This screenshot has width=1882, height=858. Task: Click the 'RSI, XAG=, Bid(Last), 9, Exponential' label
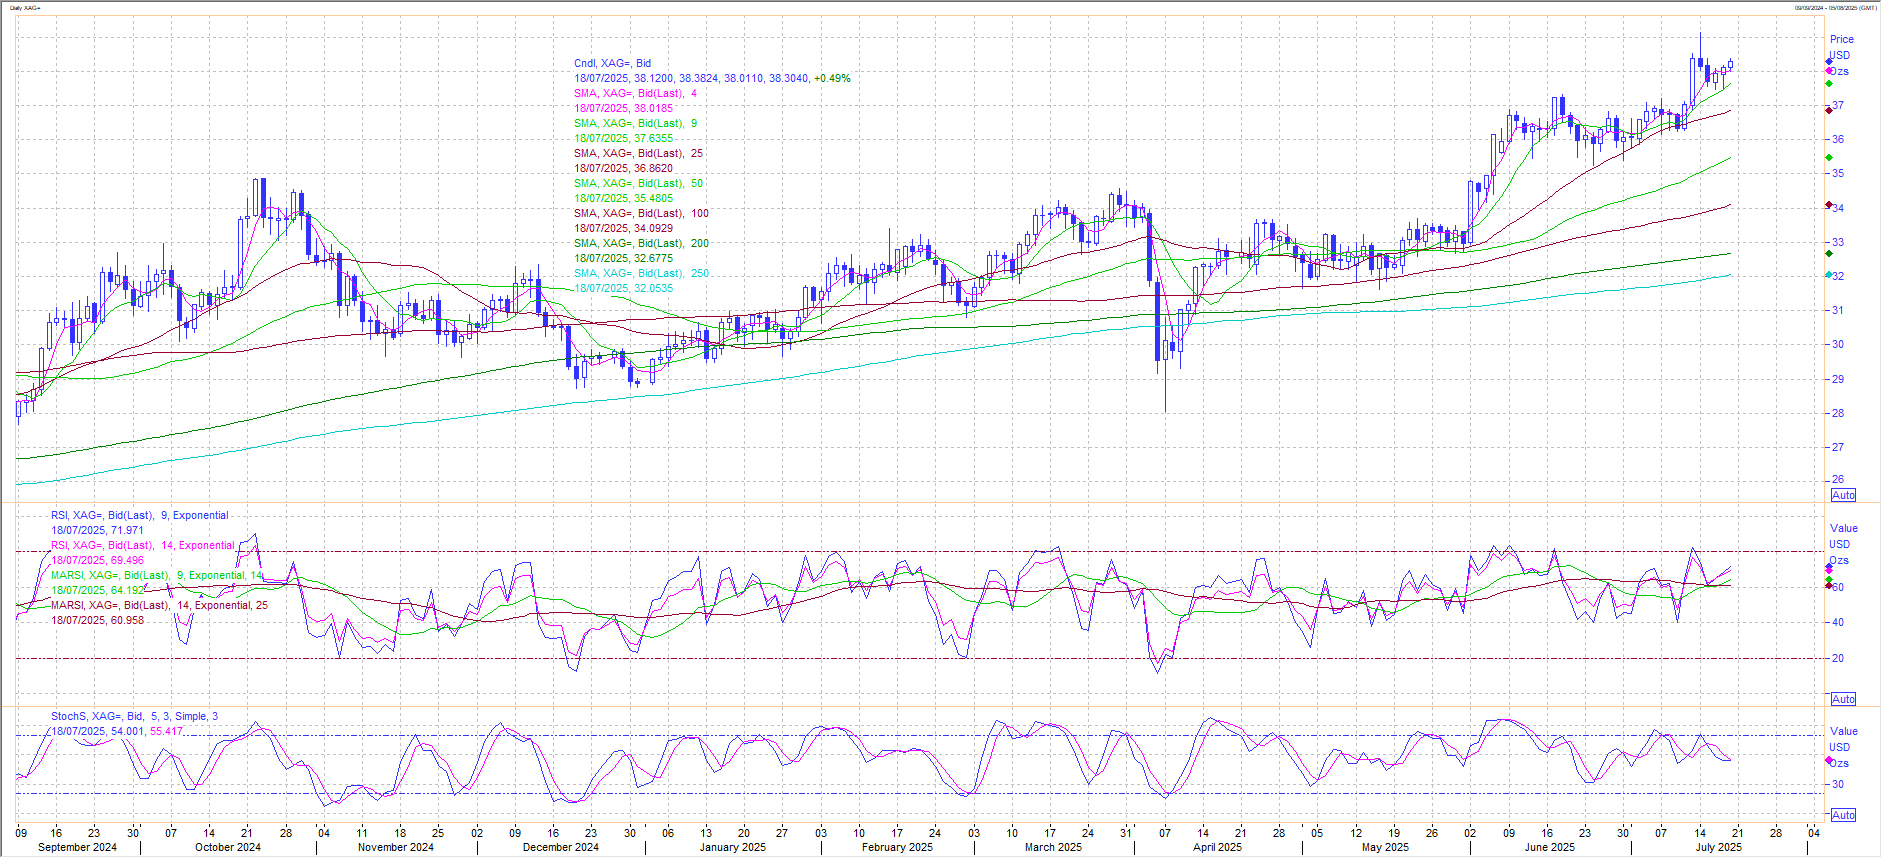click(x=140, y=515)
